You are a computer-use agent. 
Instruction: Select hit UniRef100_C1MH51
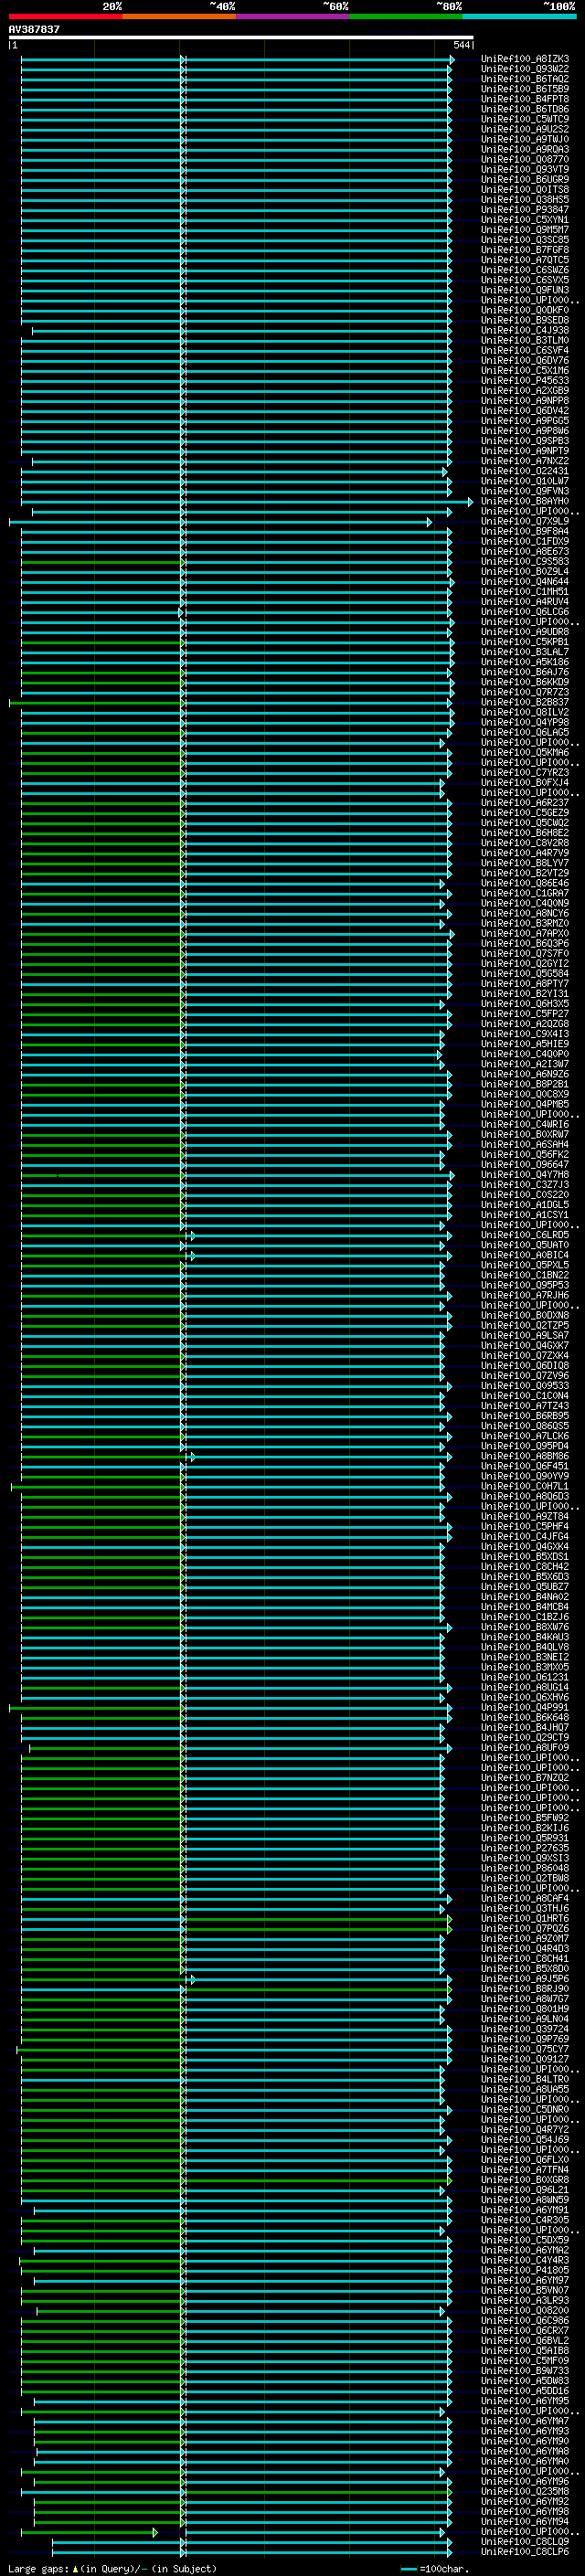[x=524, y=591]
